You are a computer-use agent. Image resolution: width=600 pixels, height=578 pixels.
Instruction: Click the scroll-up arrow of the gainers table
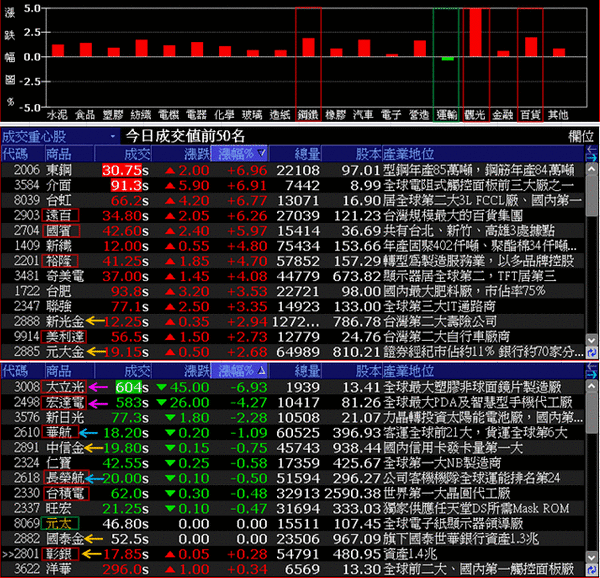tap(592, 169)
